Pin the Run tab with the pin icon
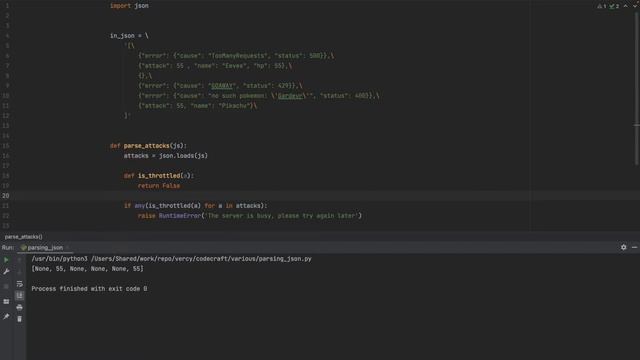640x360 pixels. (x=6, y=316)
